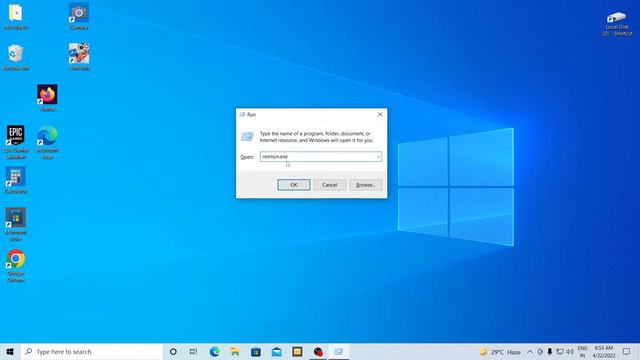
Task: Open the volume control tray icon
Action: click(570, 351)
